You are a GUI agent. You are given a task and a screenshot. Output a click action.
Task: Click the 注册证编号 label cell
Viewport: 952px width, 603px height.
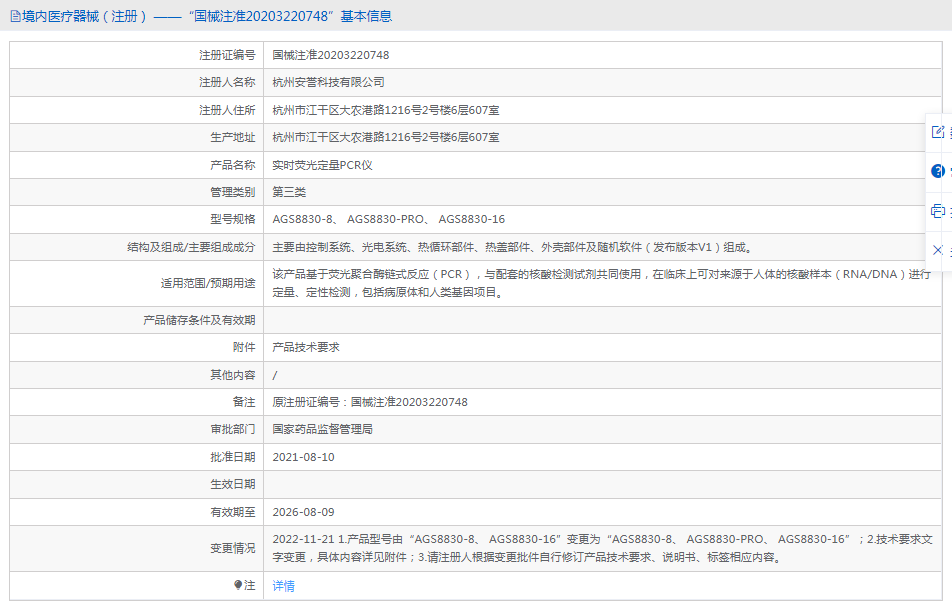[228, 55]
